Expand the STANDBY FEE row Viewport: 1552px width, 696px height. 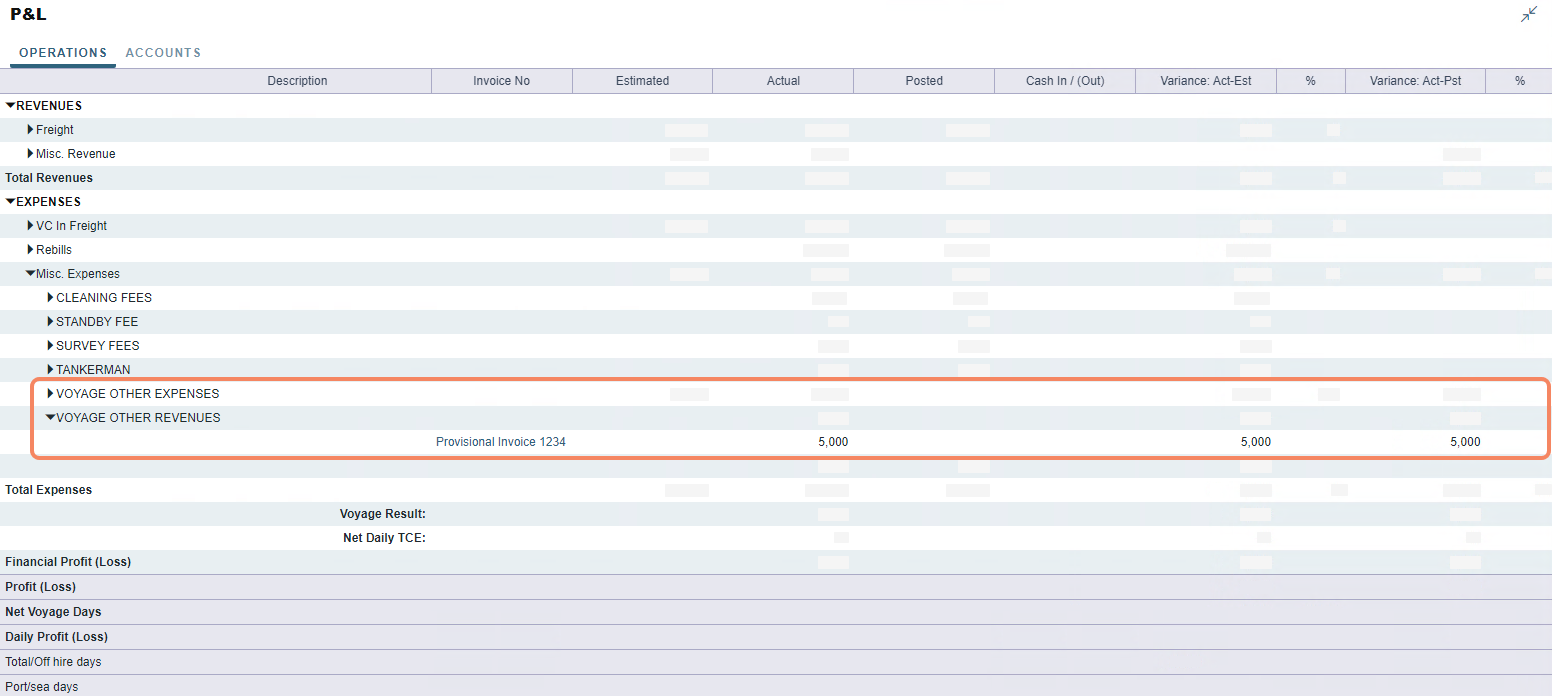[x=49, y=321]
